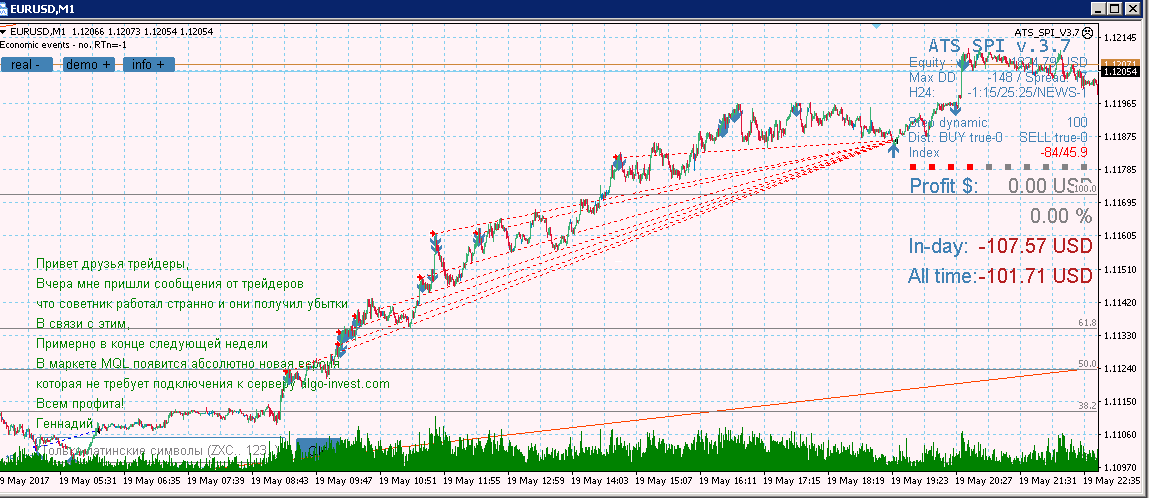Click the '19 May 22:35' time axis label

[1113, 481]
